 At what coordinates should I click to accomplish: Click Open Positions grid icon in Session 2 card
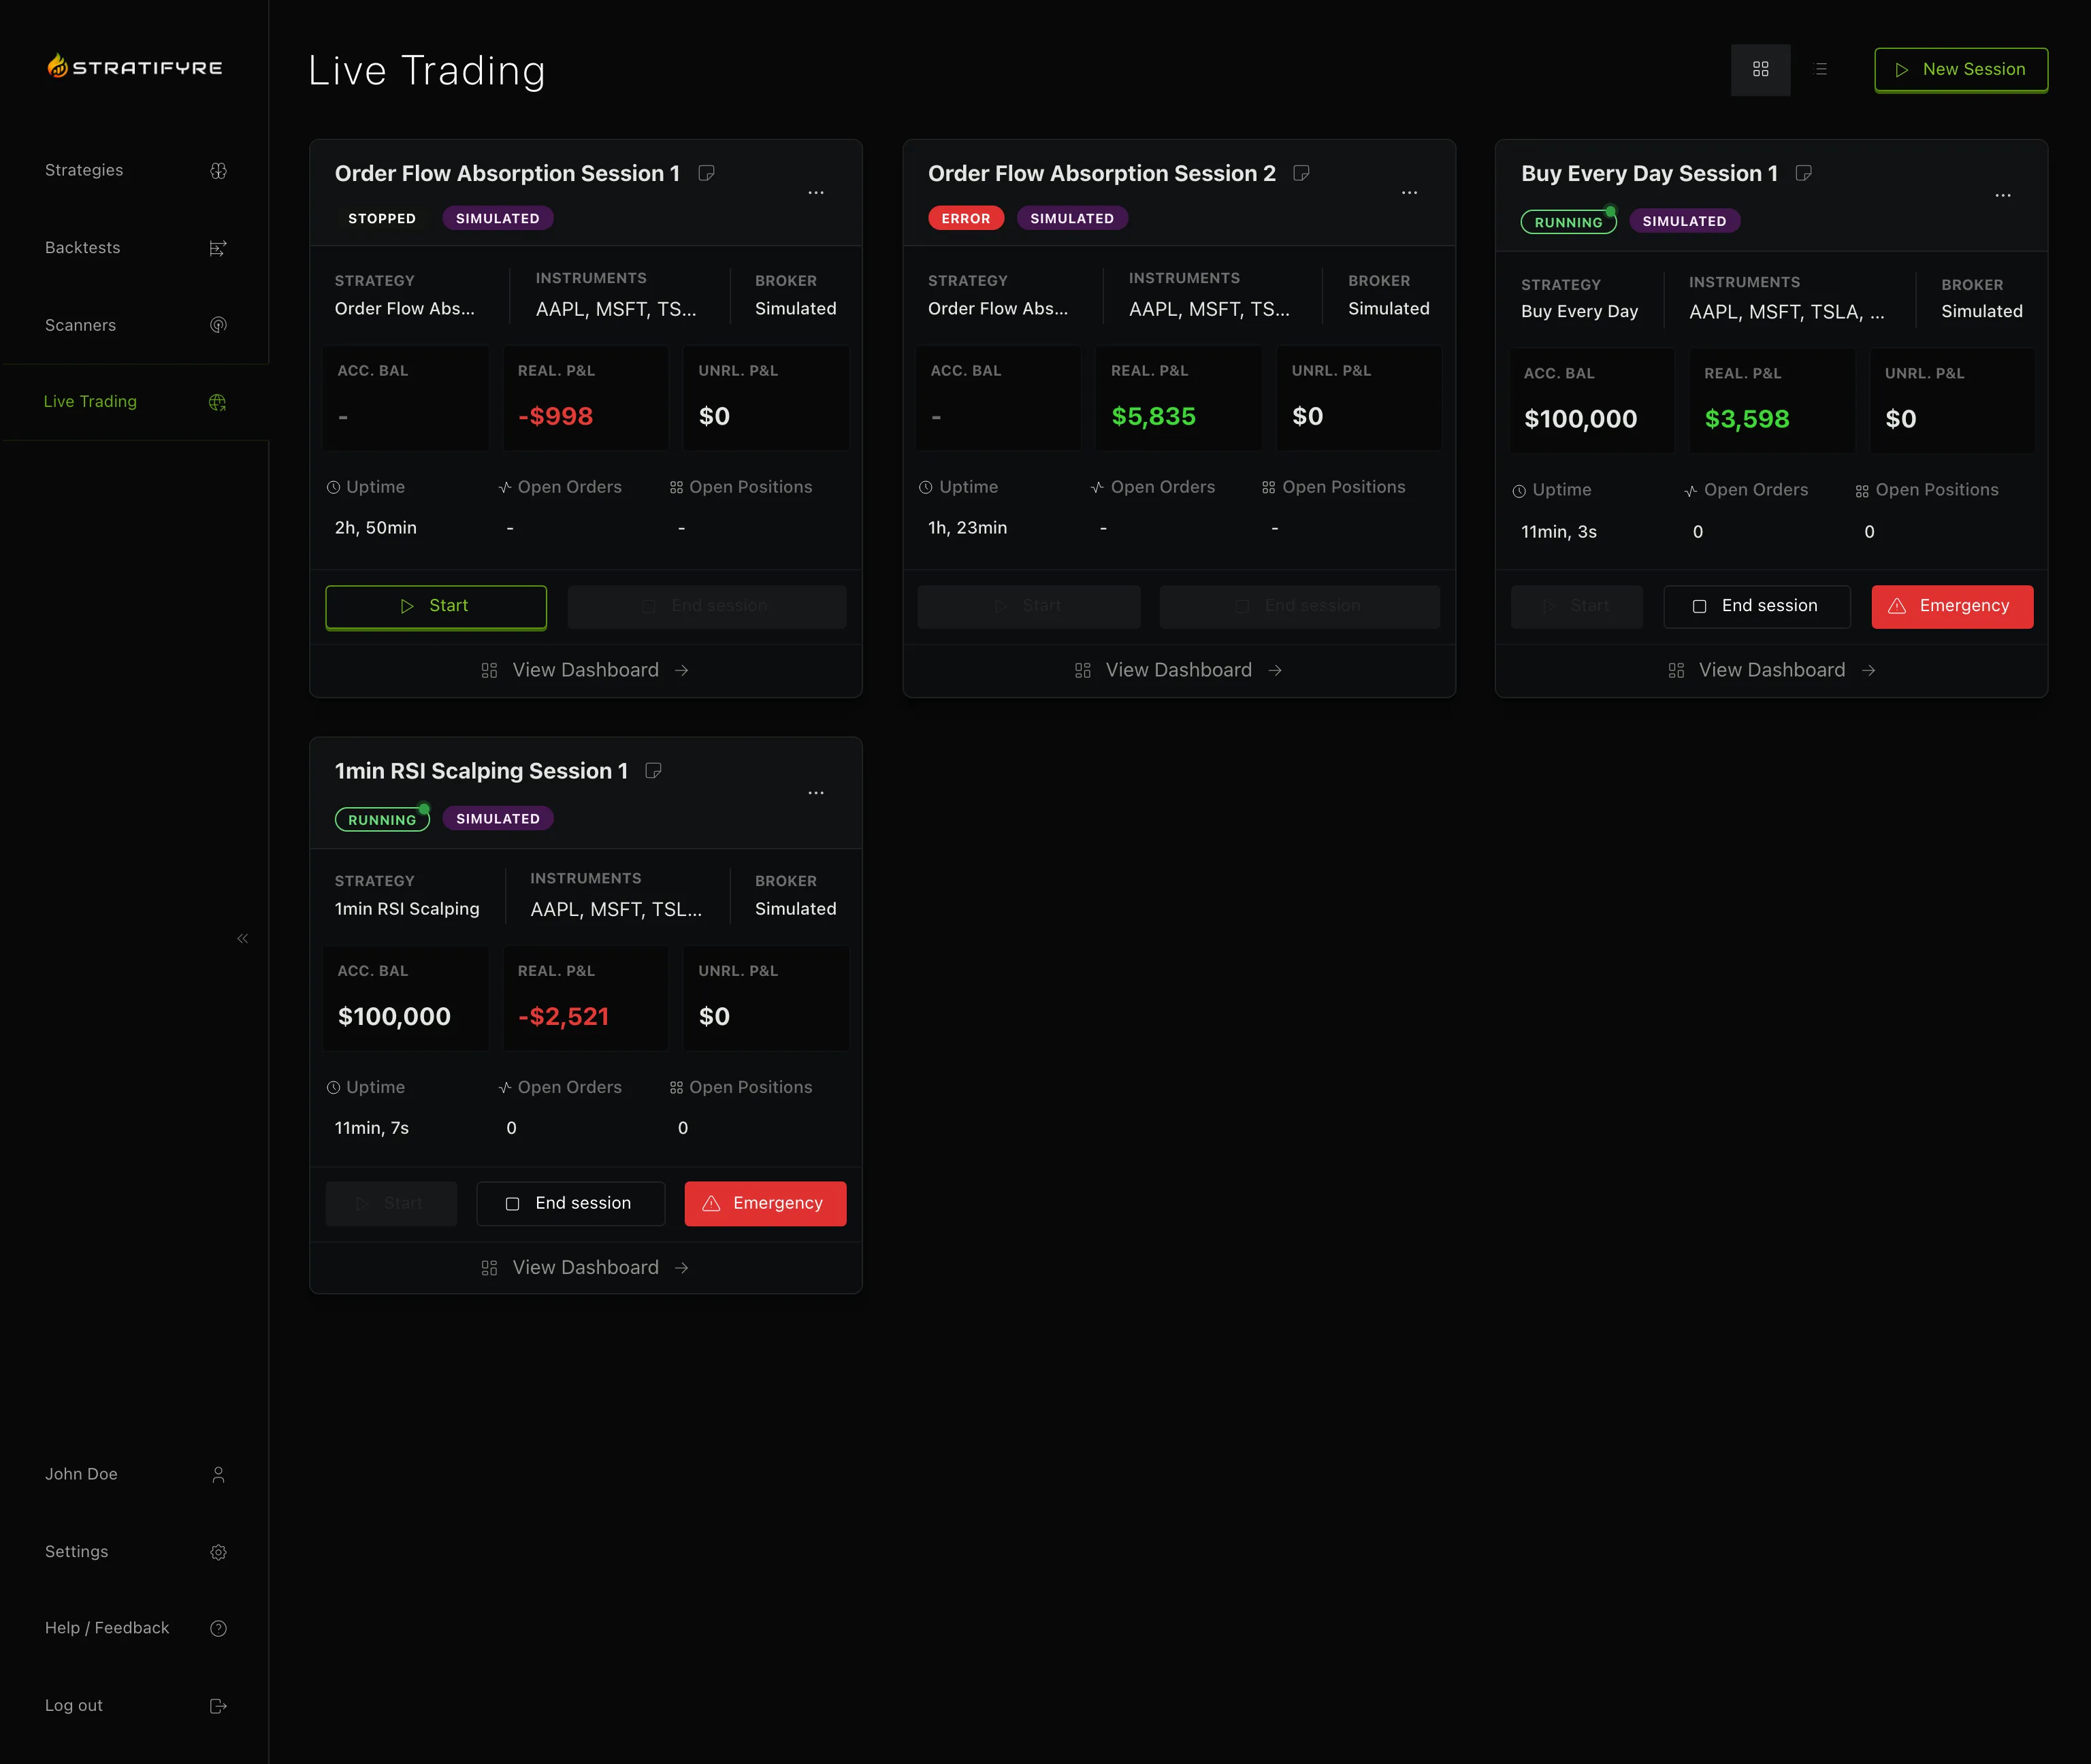(x=1268, y=488)
